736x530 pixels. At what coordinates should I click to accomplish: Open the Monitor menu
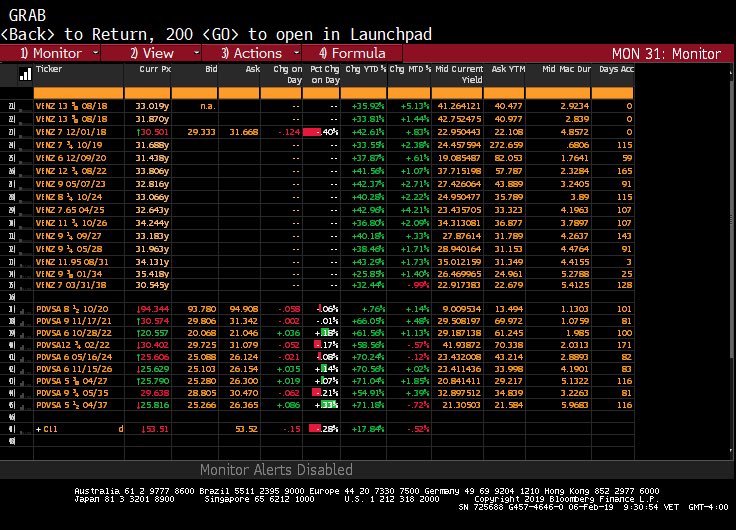click(51, 53)
